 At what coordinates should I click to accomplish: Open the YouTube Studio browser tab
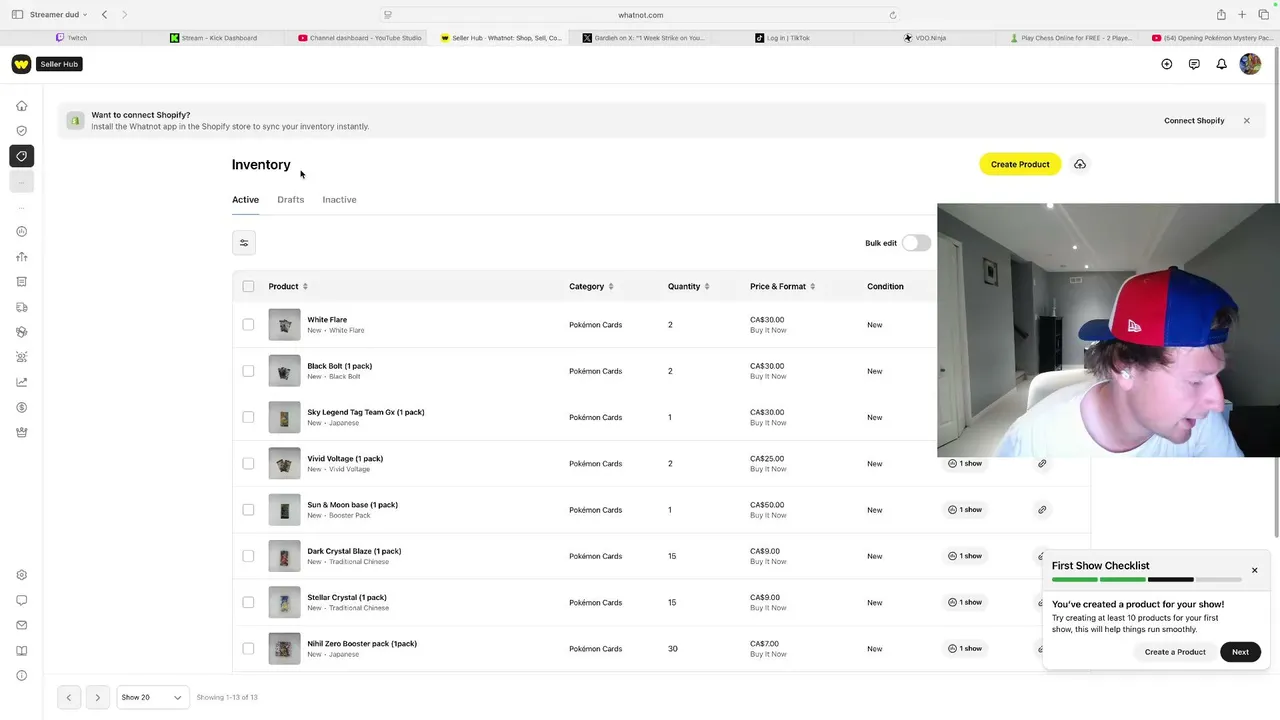[359, 38]
